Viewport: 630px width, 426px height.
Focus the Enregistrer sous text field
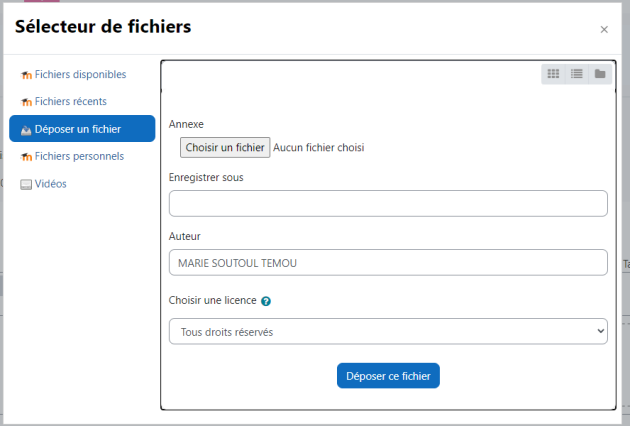[x=388, y=203]
